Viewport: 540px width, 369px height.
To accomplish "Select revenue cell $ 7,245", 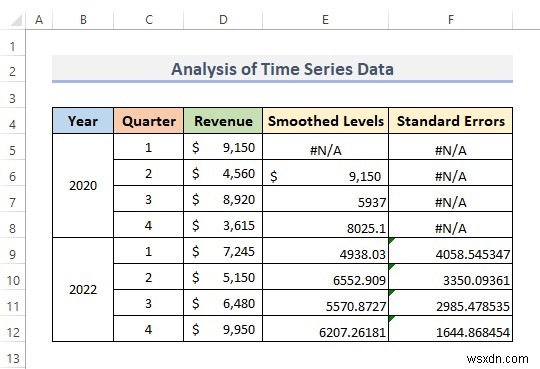I will pos(223,251).
